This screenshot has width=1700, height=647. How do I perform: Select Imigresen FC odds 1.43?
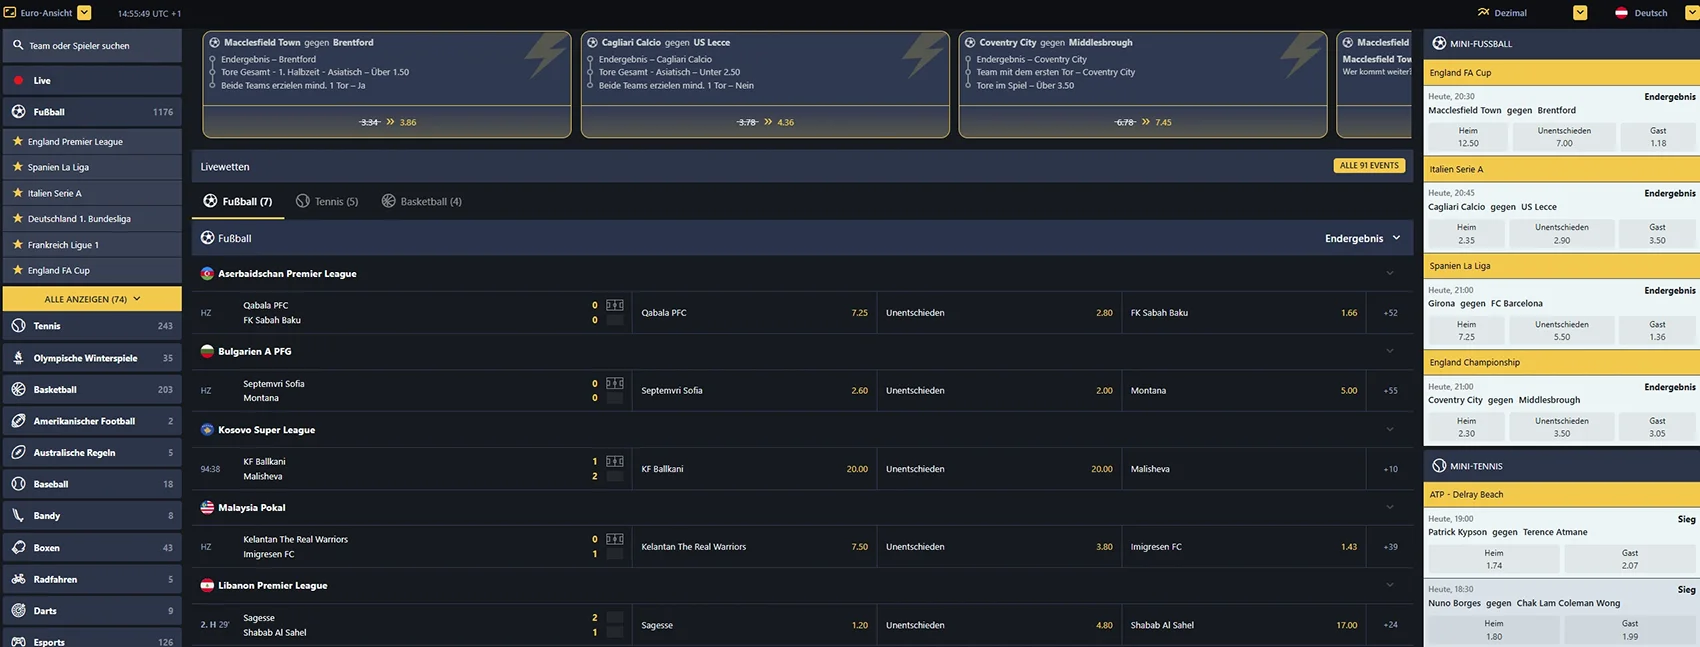1243,546
